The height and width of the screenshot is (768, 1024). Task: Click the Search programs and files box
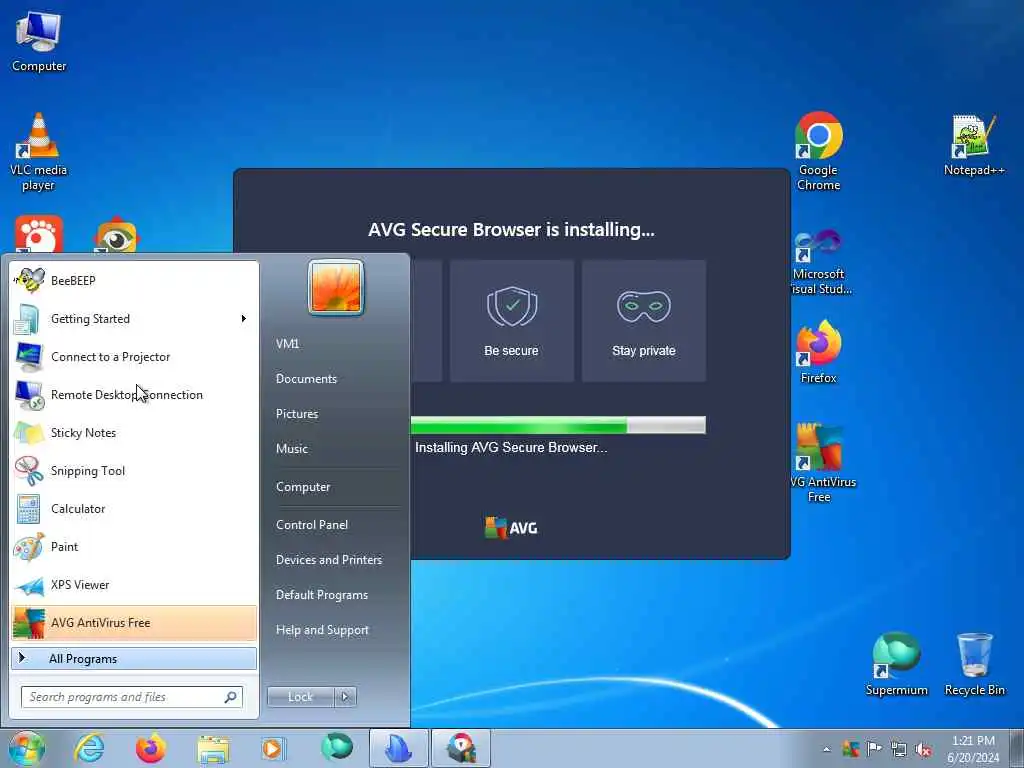(132, 697)
